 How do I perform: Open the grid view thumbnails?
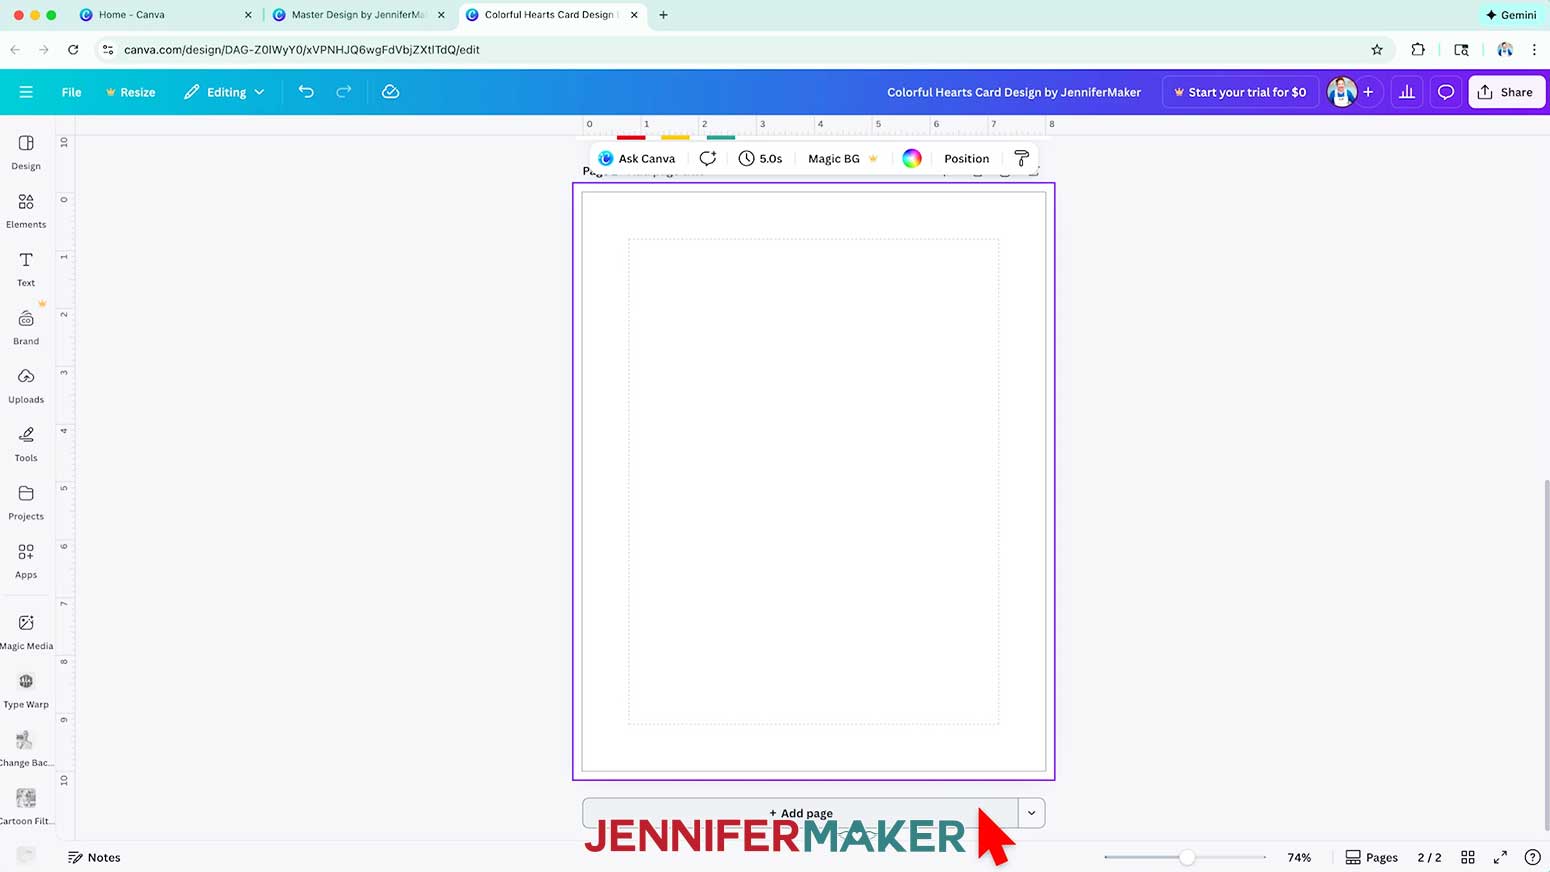(1468, 857)
